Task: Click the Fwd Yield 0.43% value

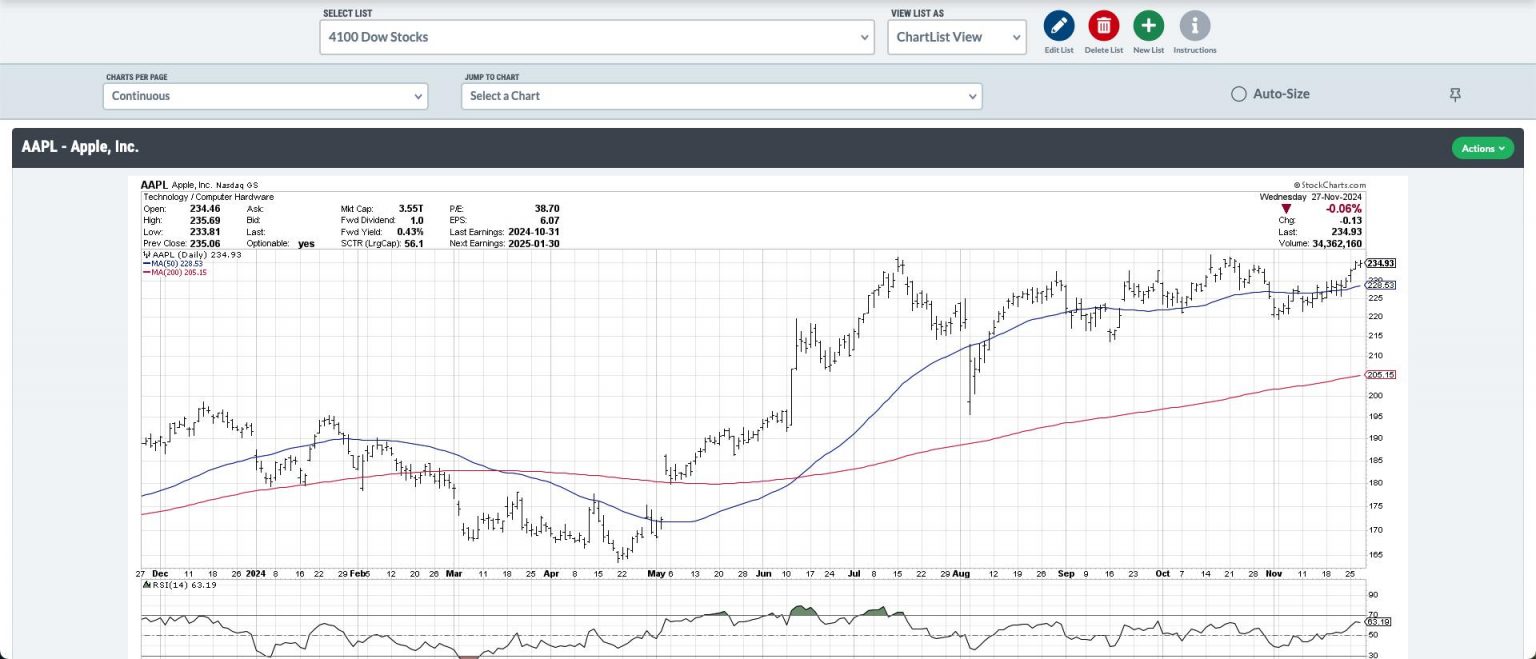Action: 411,232
